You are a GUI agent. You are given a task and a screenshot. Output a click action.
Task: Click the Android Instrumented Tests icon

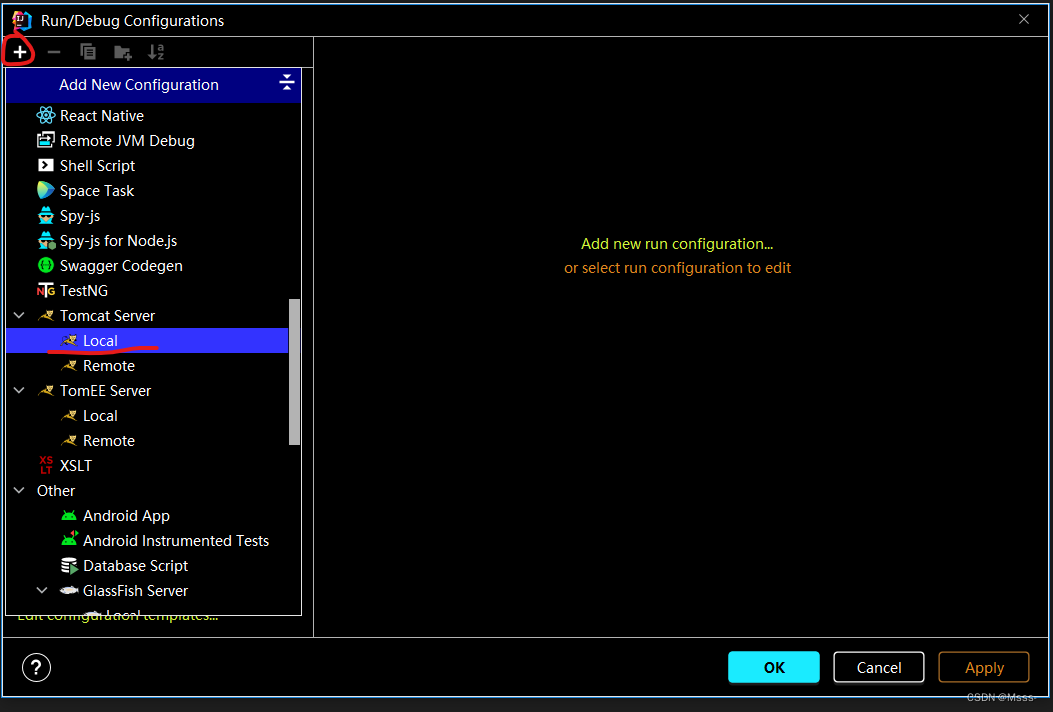(x=68, y=540)
